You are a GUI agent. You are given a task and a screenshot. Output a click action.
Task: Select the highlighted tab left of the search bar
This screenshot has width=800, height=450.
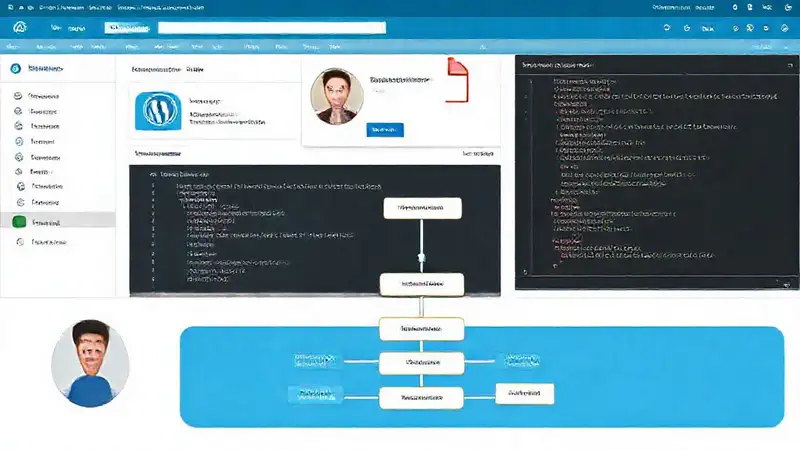[x=128, y=29]
